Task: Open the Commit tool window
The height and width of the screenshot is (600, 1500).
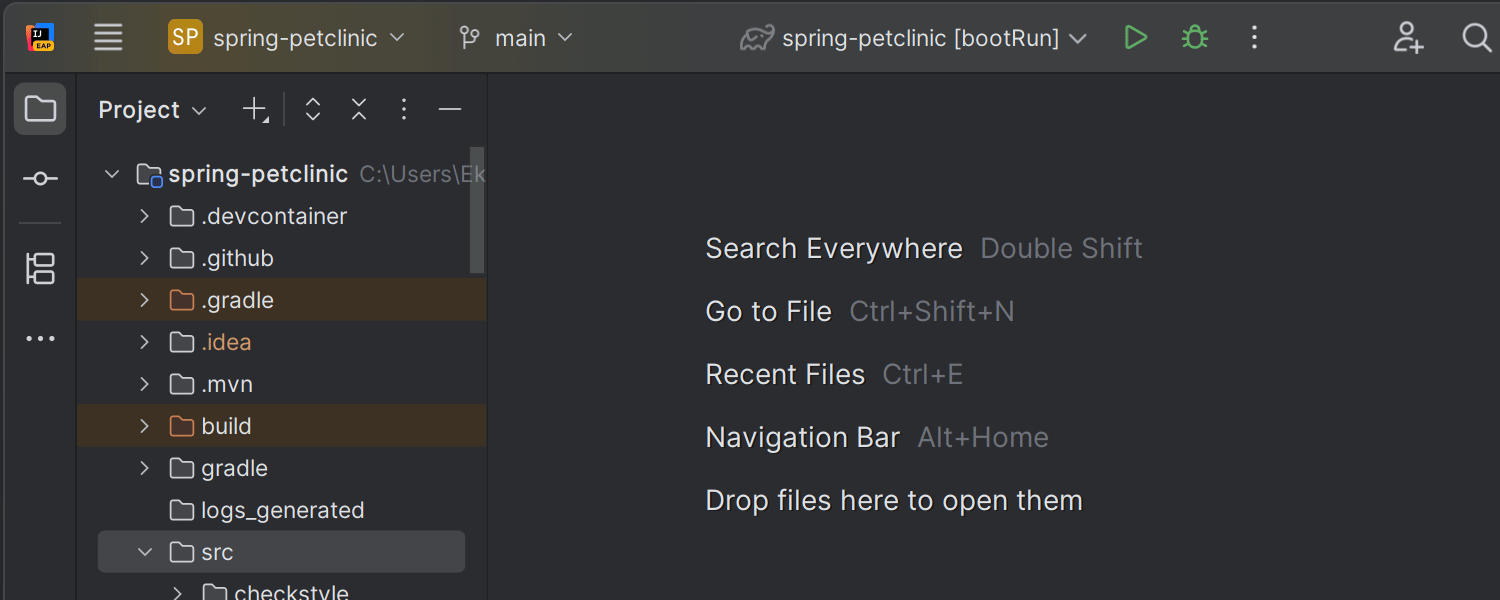Action: (x=40, y=178)
